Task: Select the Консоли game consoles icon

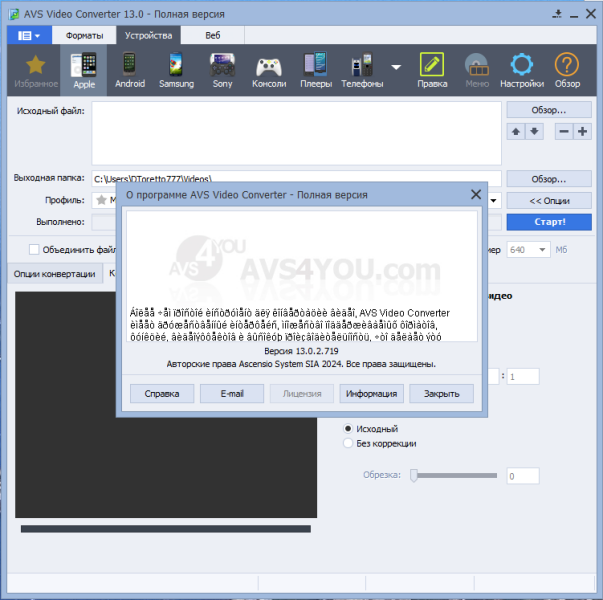Action: (x=269, y=70)
